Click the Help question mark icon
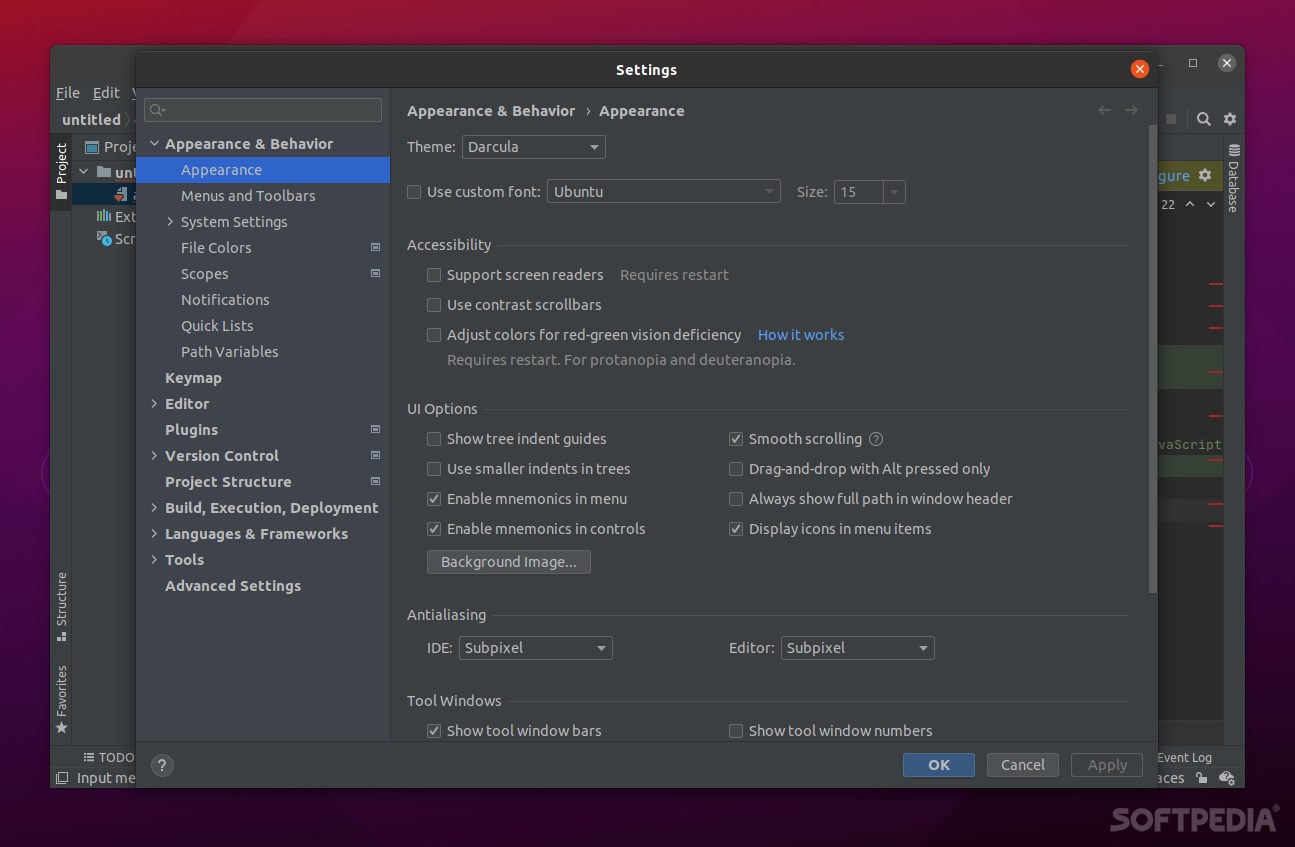This screenshot has width=1295, height=847. 162,765
